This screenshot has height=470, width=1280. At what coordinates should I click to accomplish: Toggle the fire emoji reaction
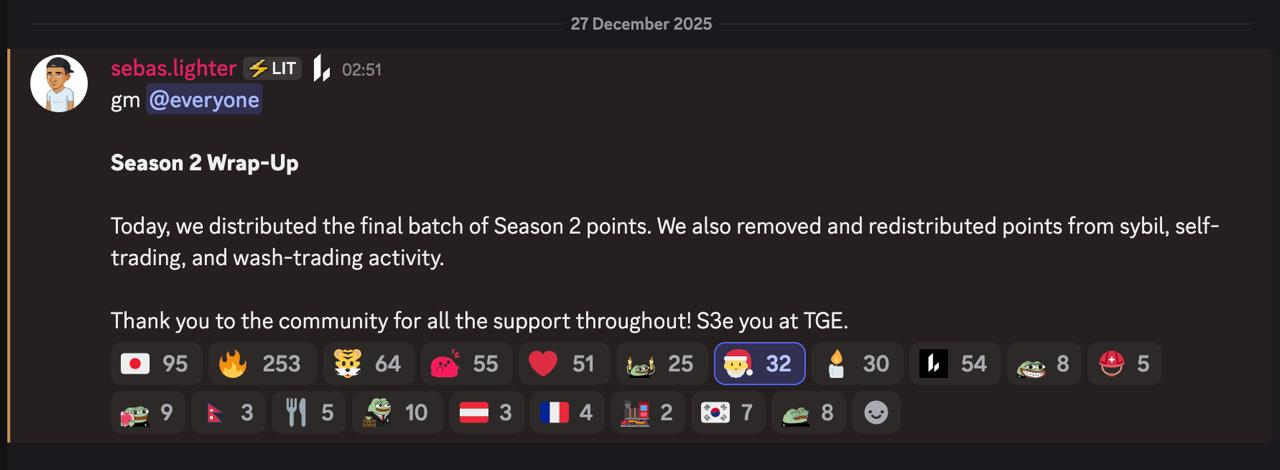(x=263, y=364)
